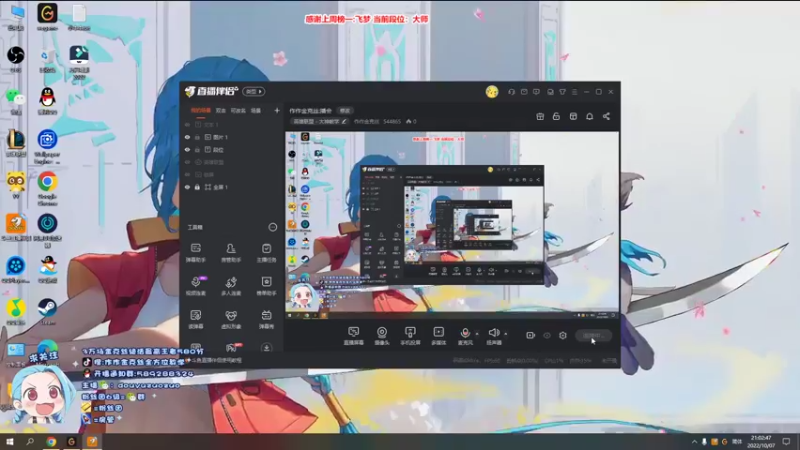The height and width of the screenshot is (450, 800).
Task: Open Google Chrome desktop shortcut
Action: point(47,188)
